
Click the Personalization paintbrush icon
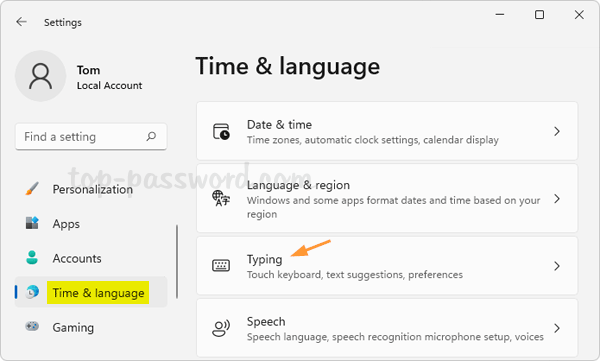pos(32,189)
